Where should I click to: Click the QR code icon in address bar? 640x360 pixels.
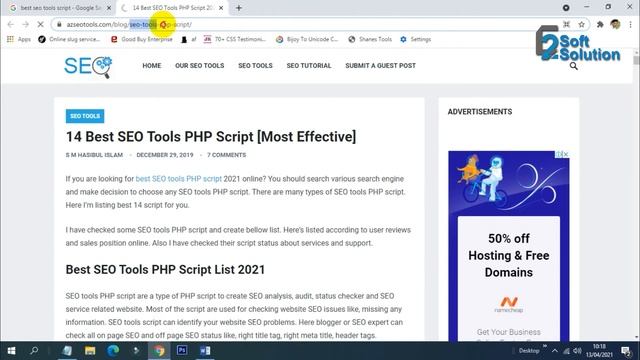coord(567,24)
